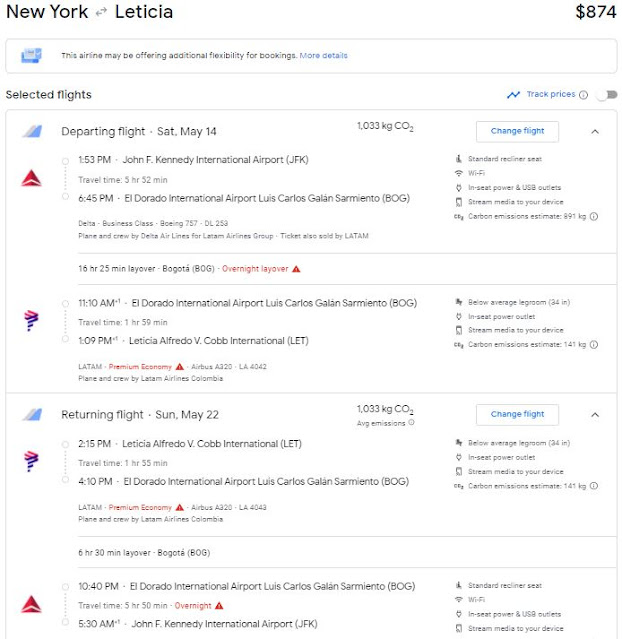Screen dimensions: 622x639
Task: Click 'Returning flight · Sun, May 22' title
Action: [x=140, y=415]
